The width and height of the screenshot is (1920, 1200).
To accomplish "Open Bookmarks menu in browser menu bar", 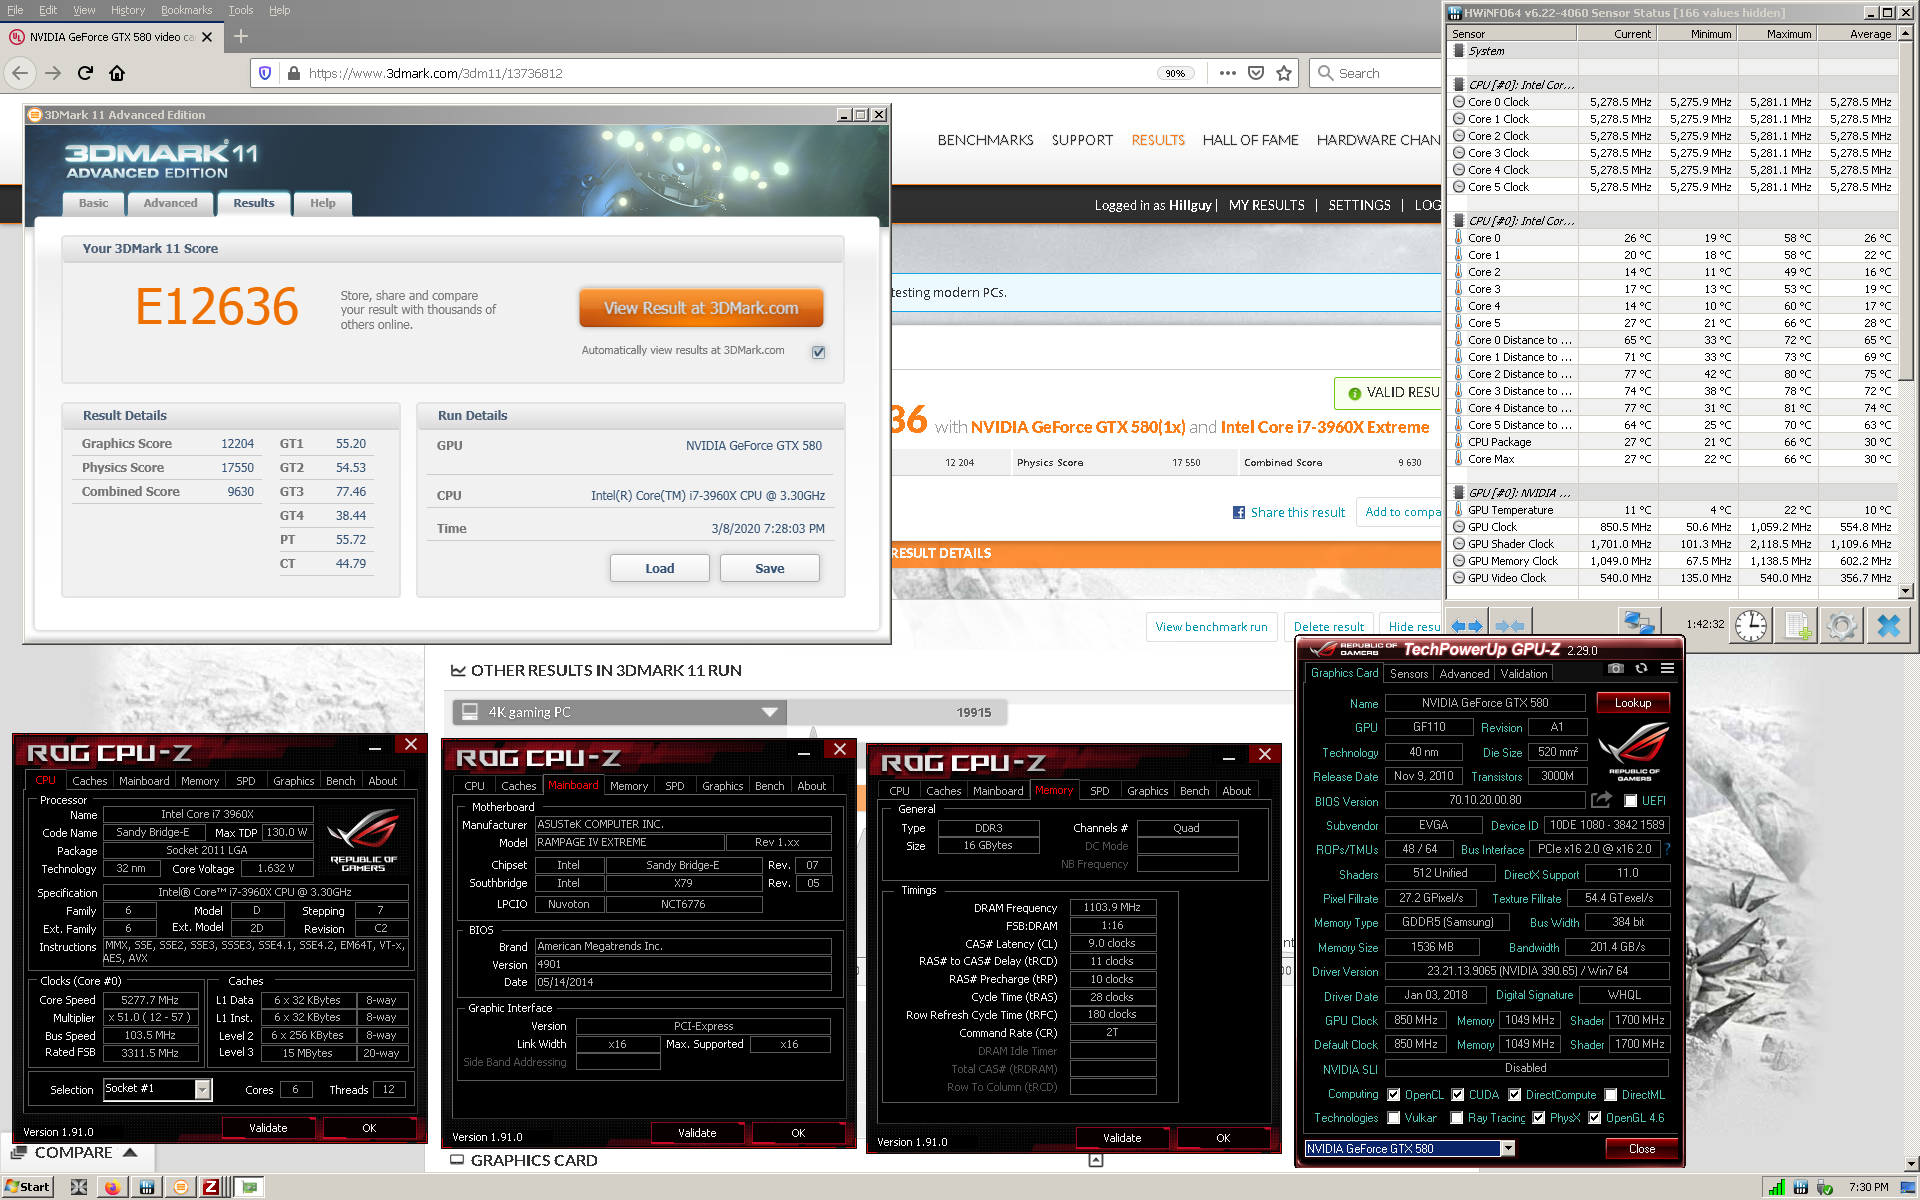I will [x=186, y=10].
